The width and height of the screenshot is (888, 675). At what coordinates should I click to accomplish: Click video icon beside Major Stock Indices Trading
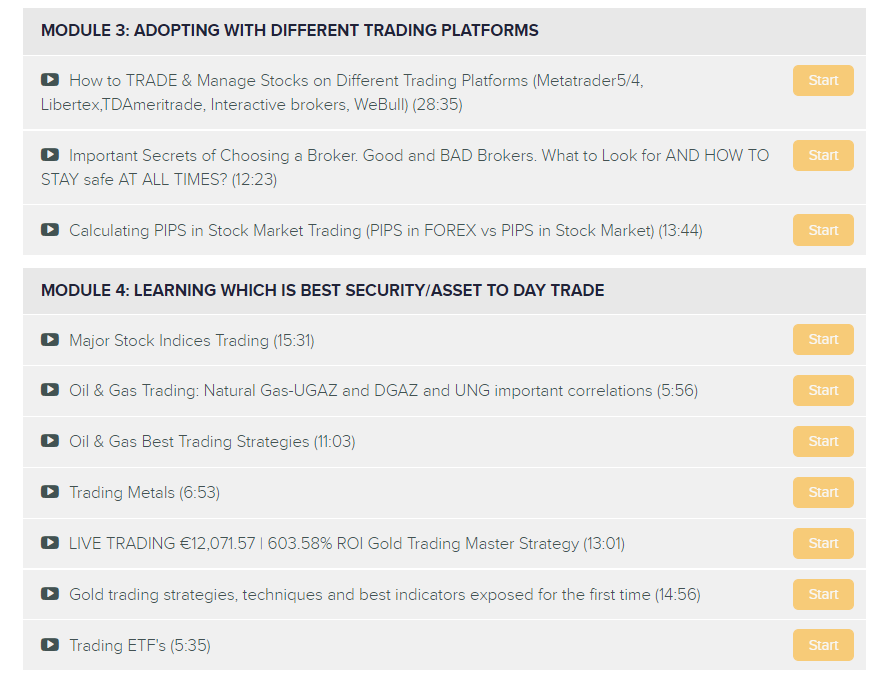pos(50,340)
